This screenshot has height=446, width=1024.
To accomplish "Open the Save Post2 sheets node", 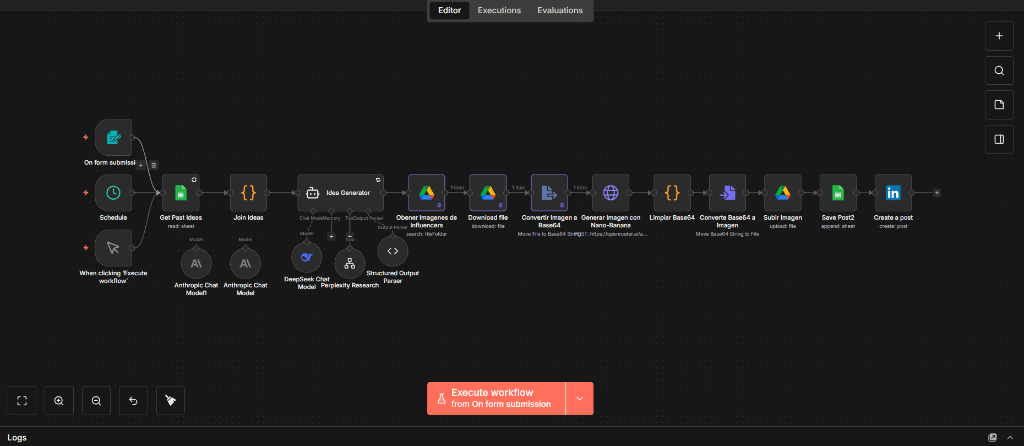I will 838,193.
